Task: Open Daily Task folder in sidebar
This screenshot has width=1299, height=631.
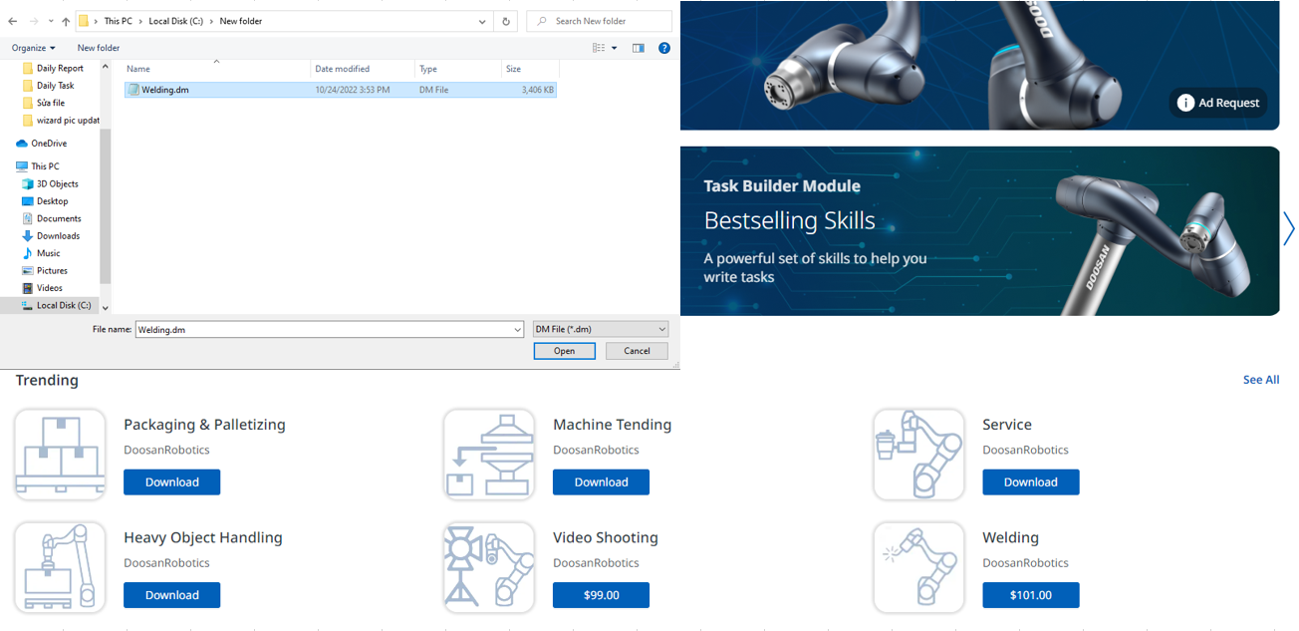Action: point(55,85)
